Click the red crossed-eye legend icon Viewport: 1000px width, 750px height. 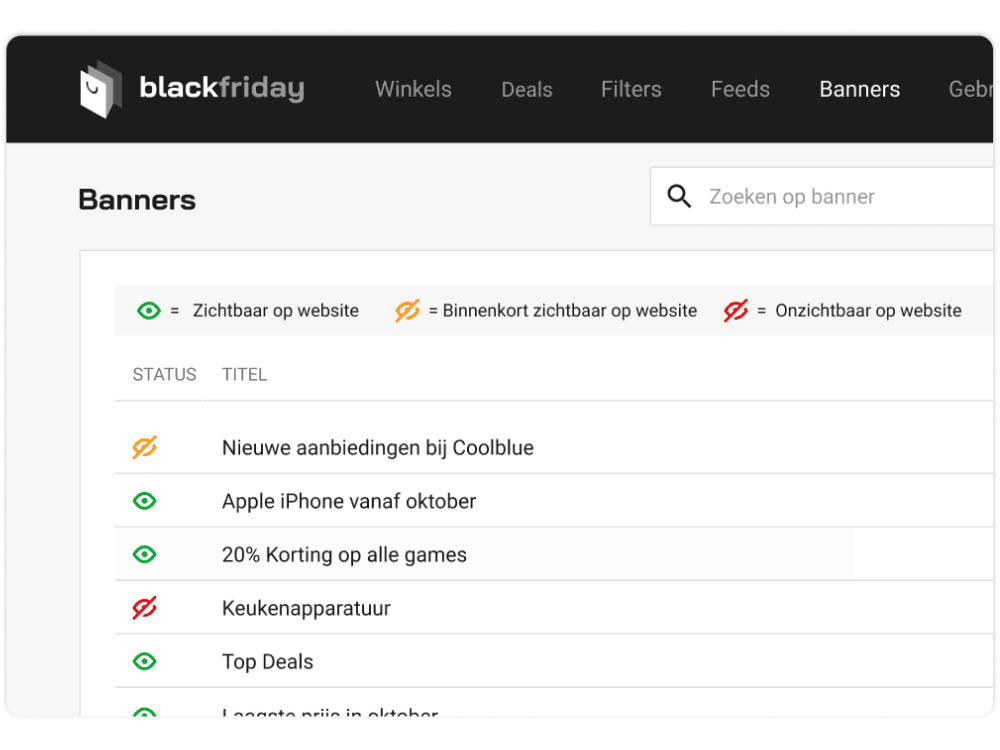pos(735,311)
